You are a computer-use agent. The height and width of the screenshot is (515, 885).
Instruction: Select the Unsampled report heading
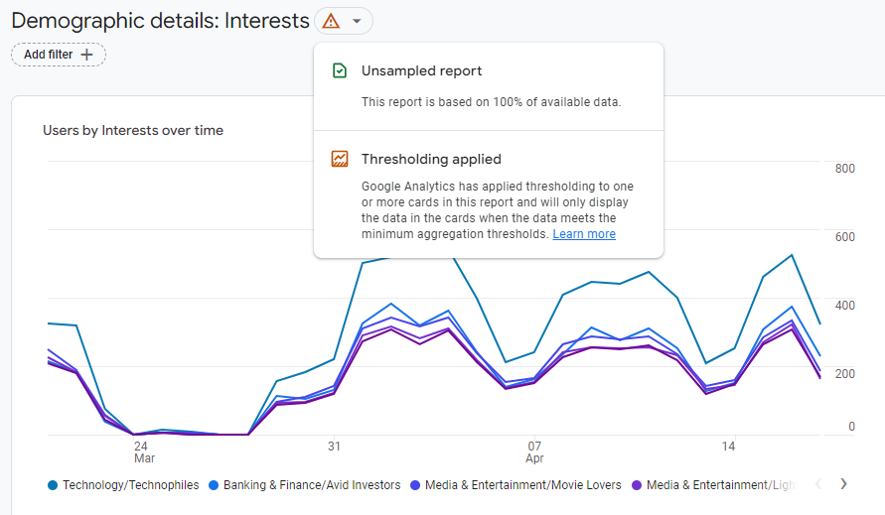422,71
